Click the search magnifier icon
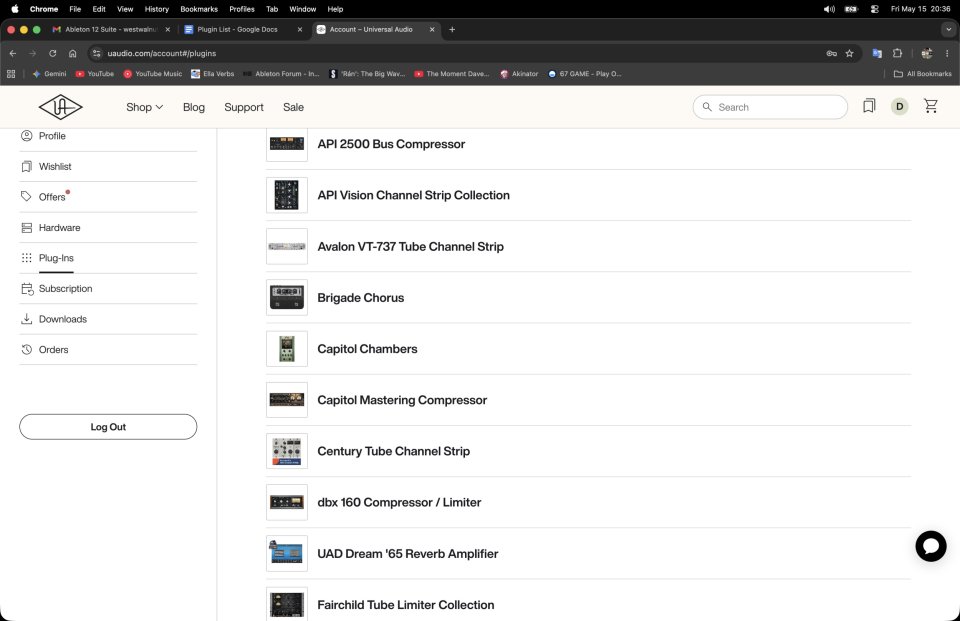The image size is (960, 621). (x=707, y=107)
